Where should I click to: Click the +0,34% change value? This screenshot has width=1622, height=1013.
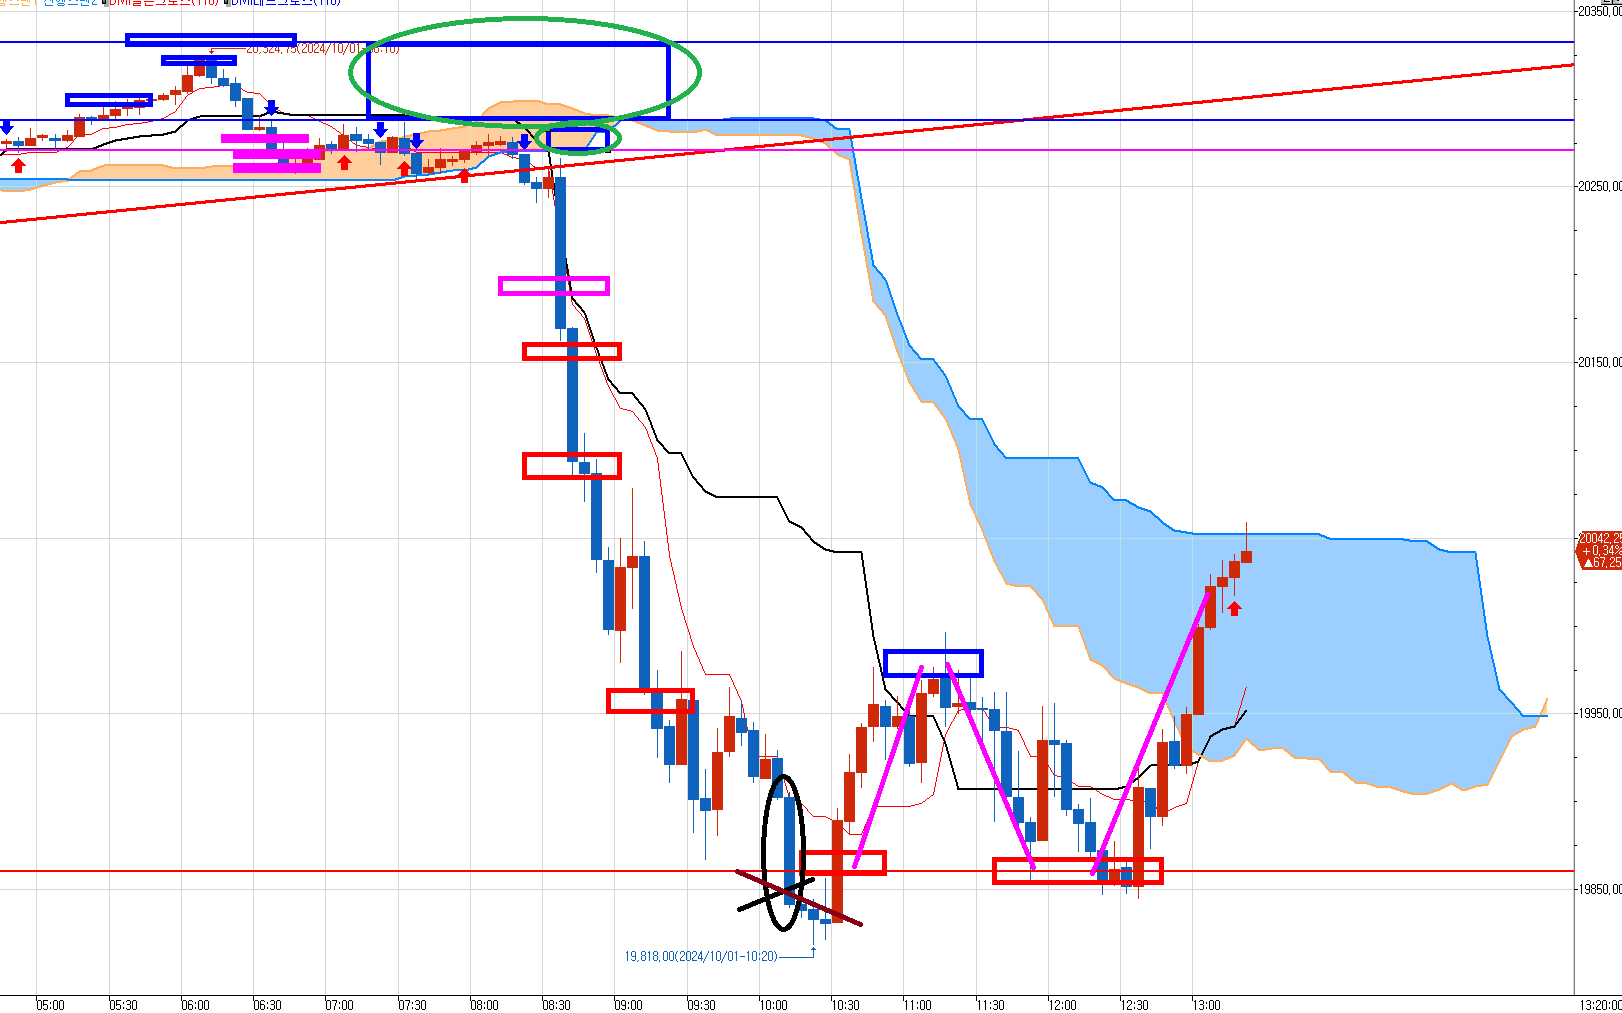pos(1602,551)
